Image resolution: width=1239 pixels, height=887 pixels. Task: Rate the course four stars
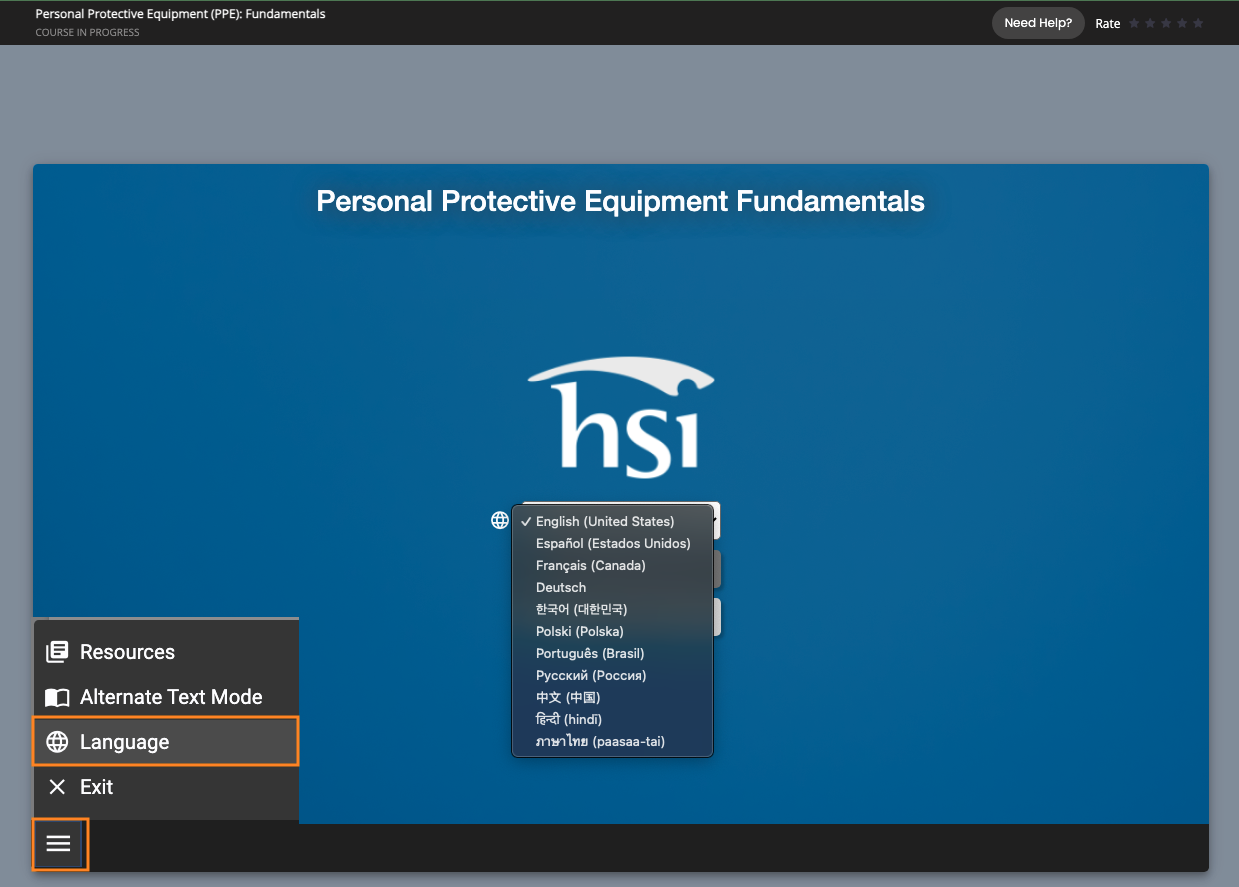click(x=1182, y=23)
